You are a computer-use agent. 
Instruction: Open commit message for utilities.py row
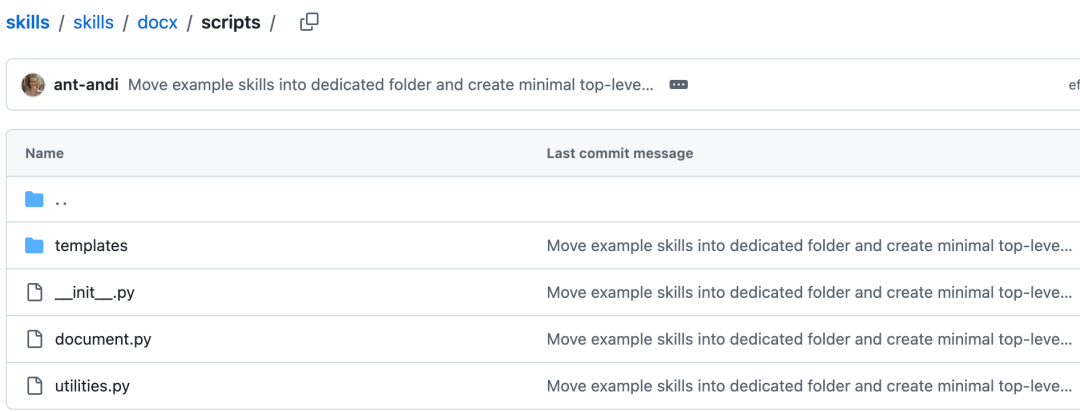(809, 386)
